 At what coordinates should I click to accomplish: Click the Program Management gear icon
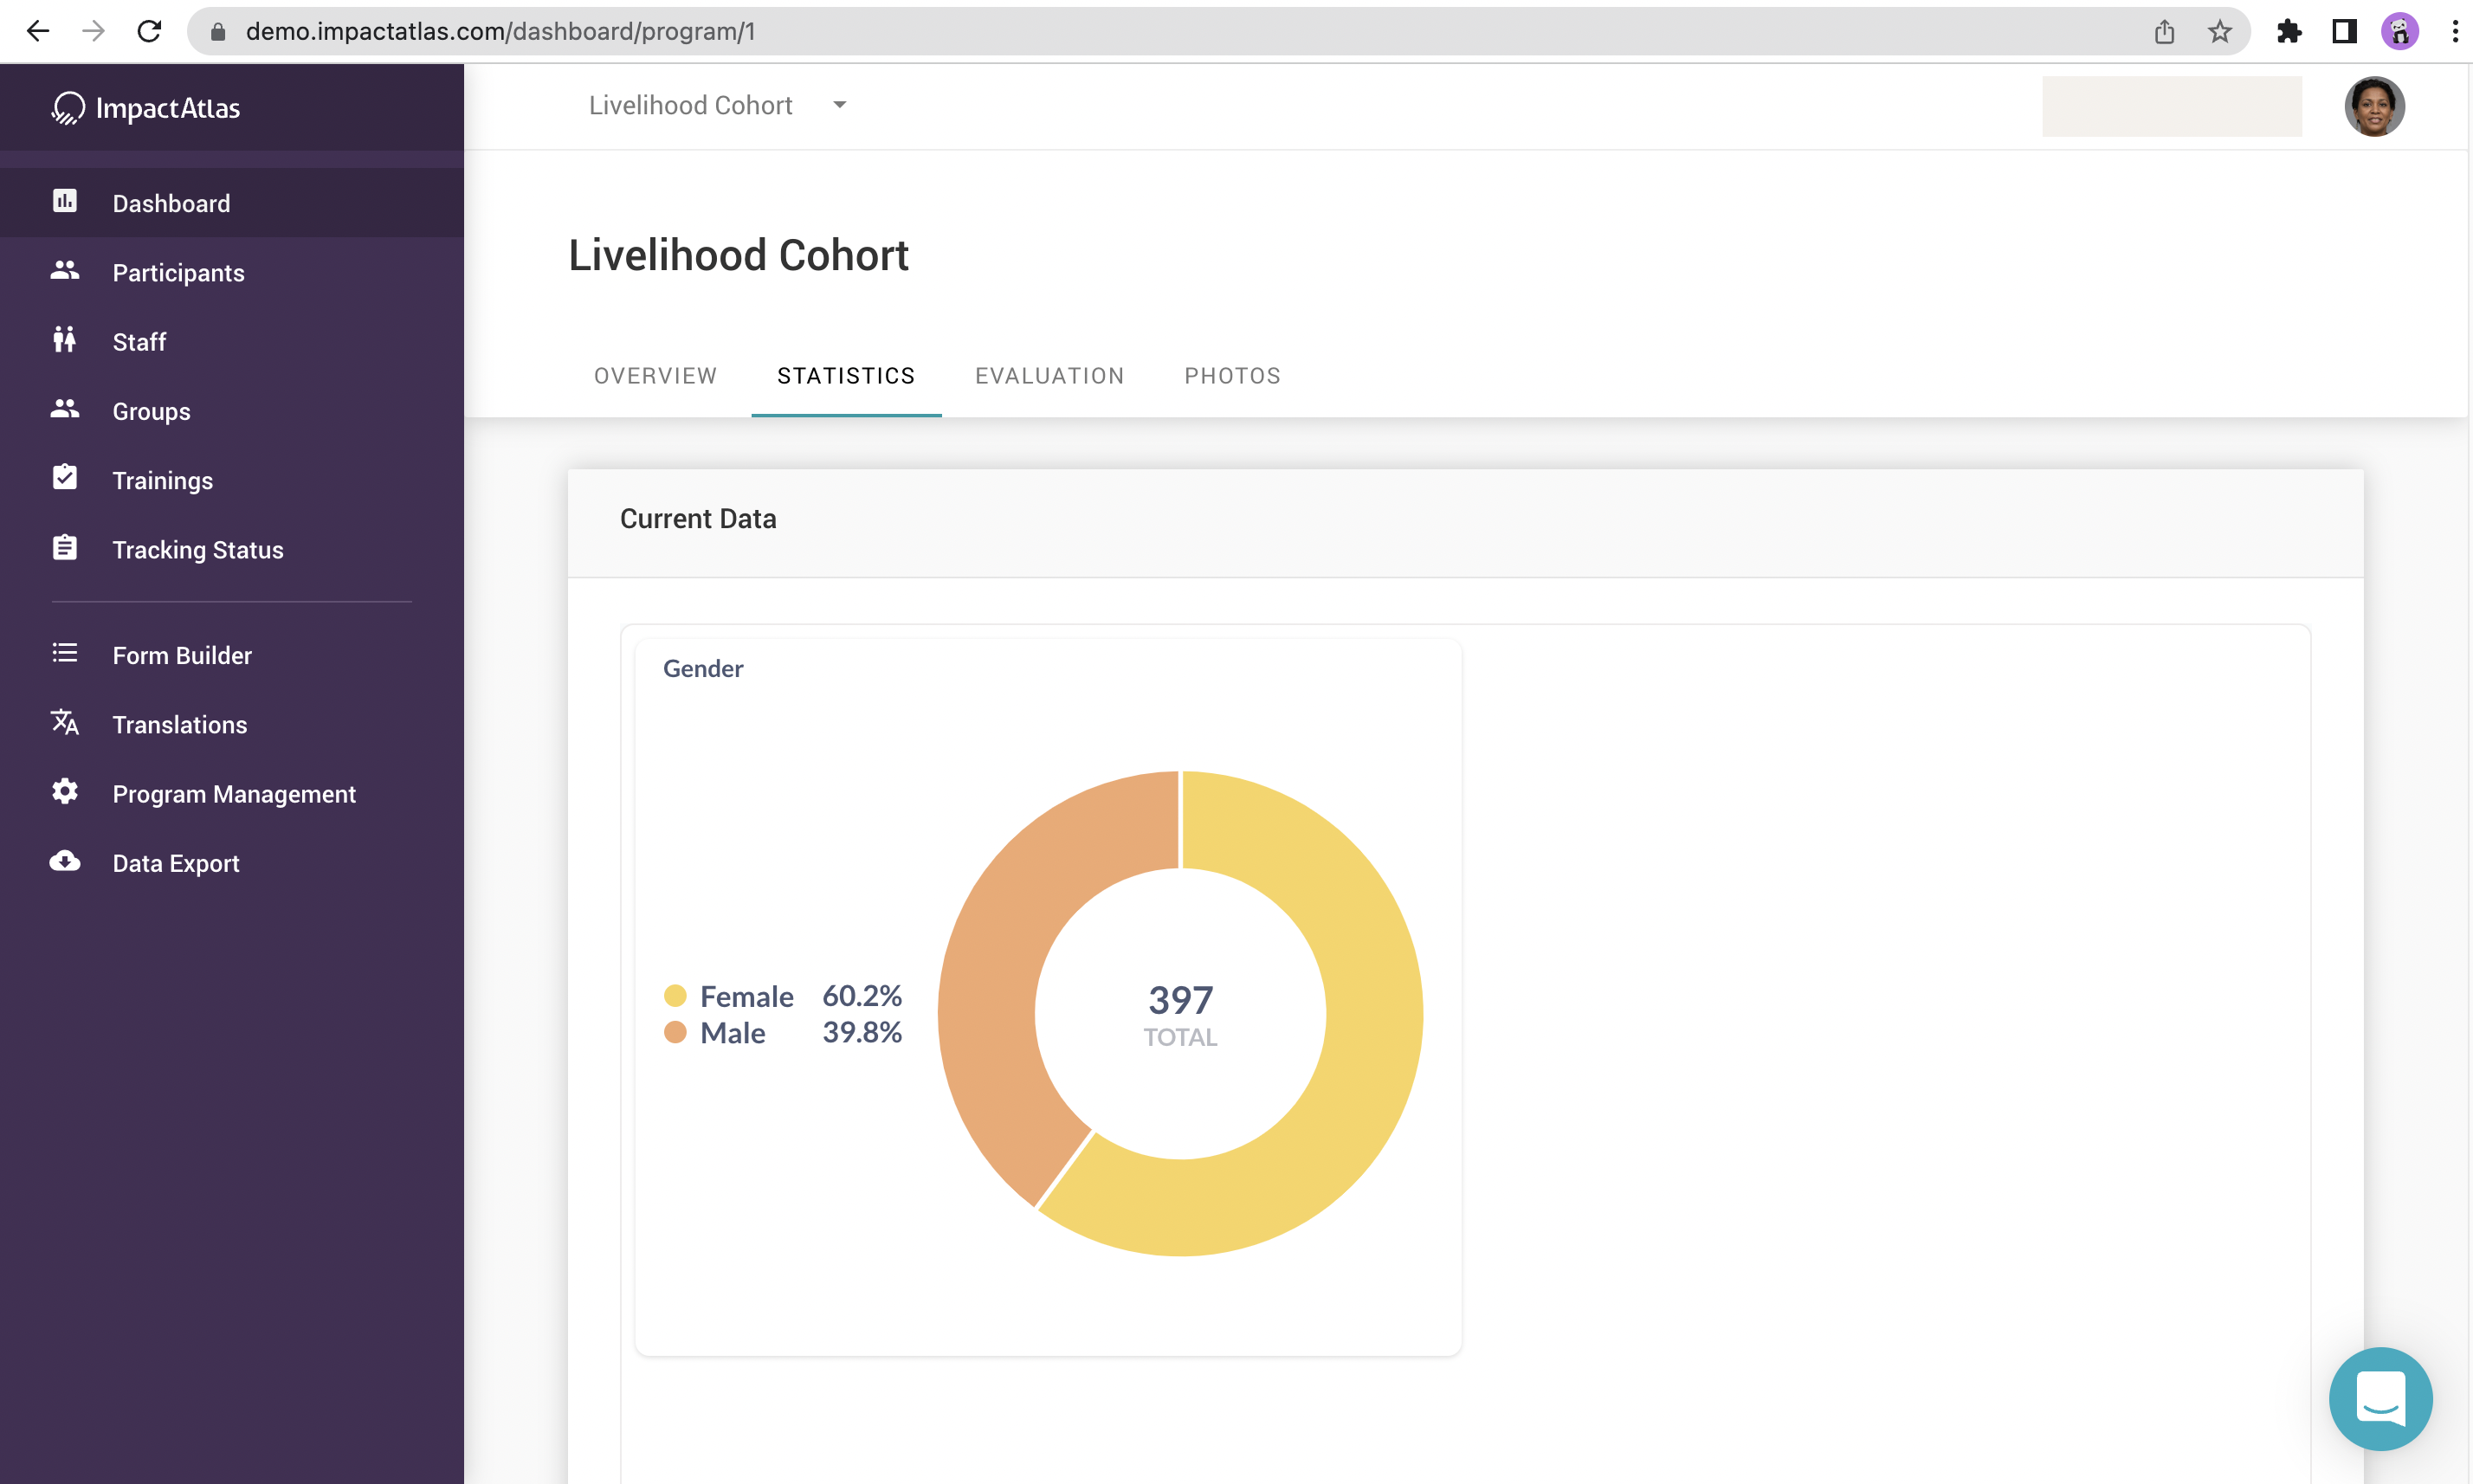65,792
